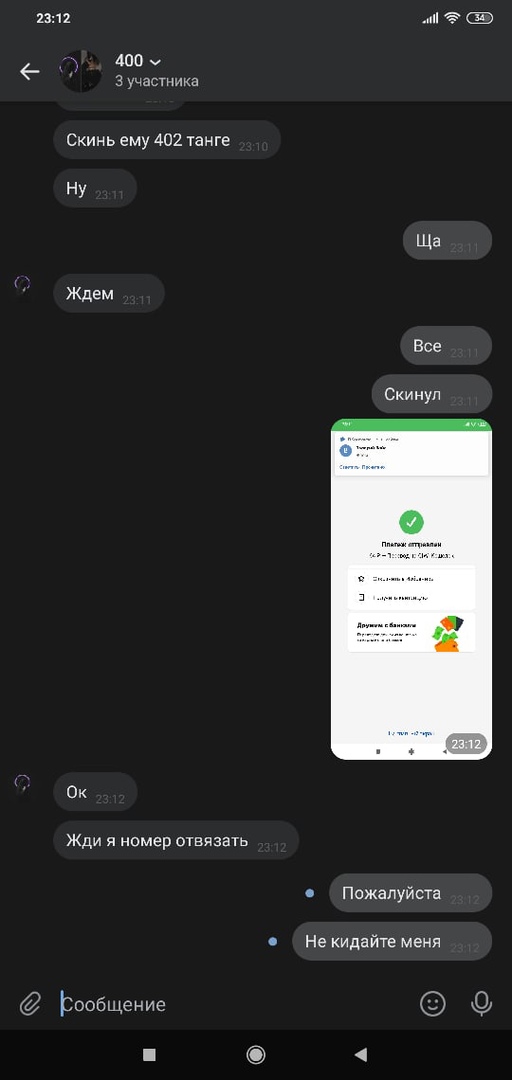512x1080 pixels.
Task: Open the emoji smiley picker
Action: 433,1004
